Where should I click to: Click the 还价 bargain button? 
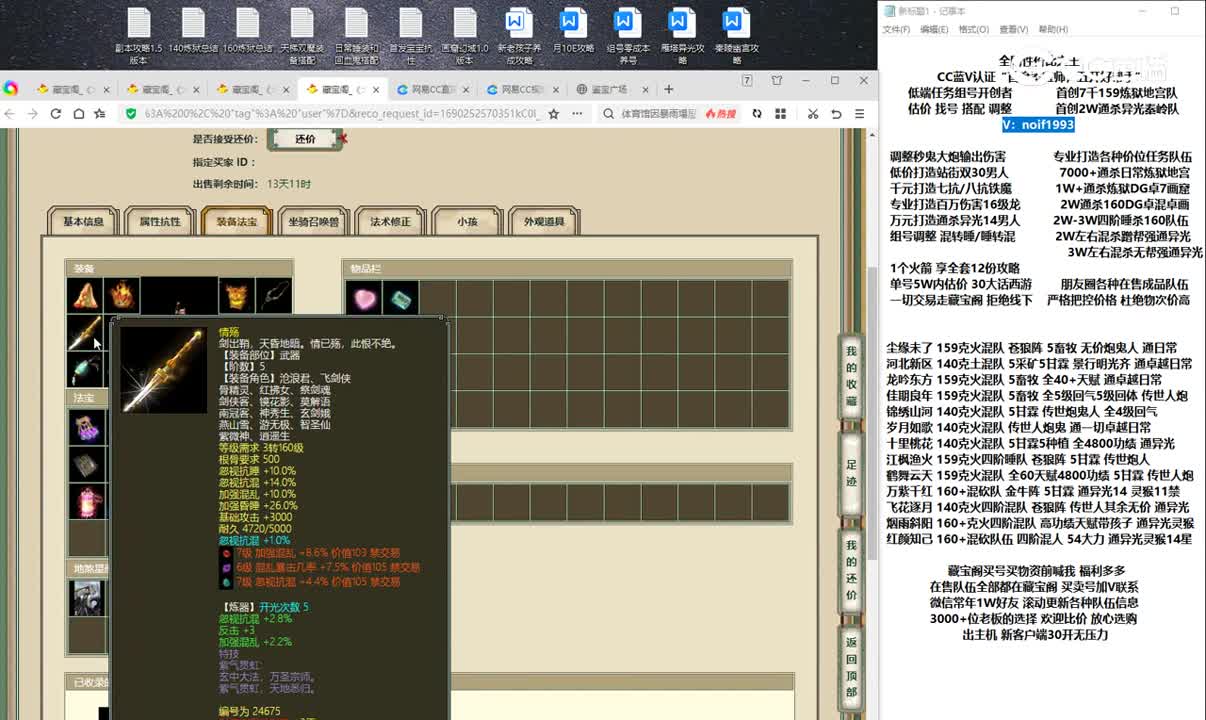[x=306, y=139]
